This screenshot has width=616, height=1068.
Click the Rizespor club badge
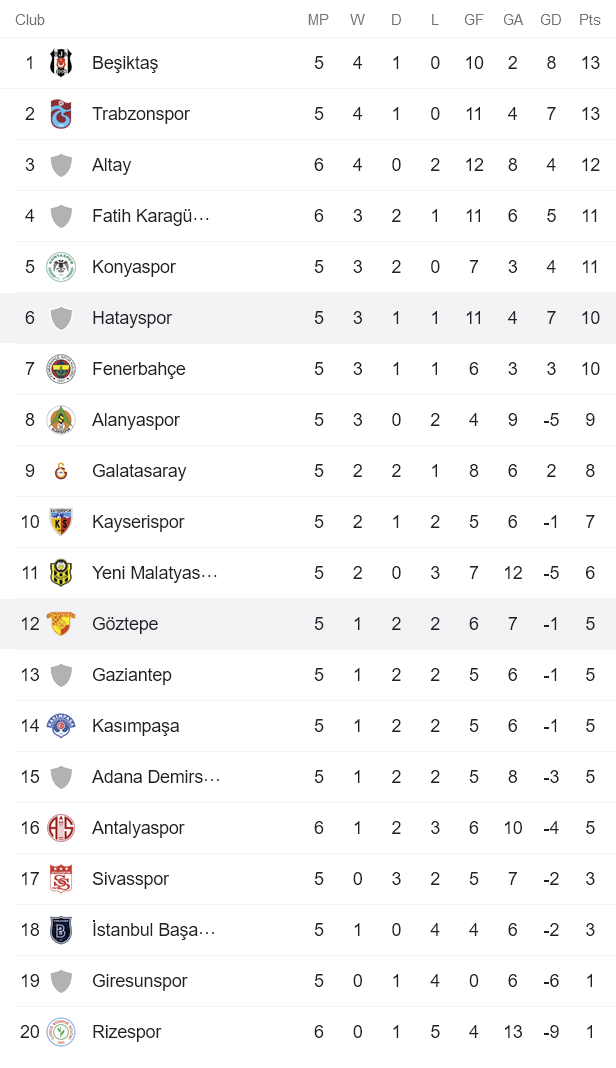[61, 1031]
